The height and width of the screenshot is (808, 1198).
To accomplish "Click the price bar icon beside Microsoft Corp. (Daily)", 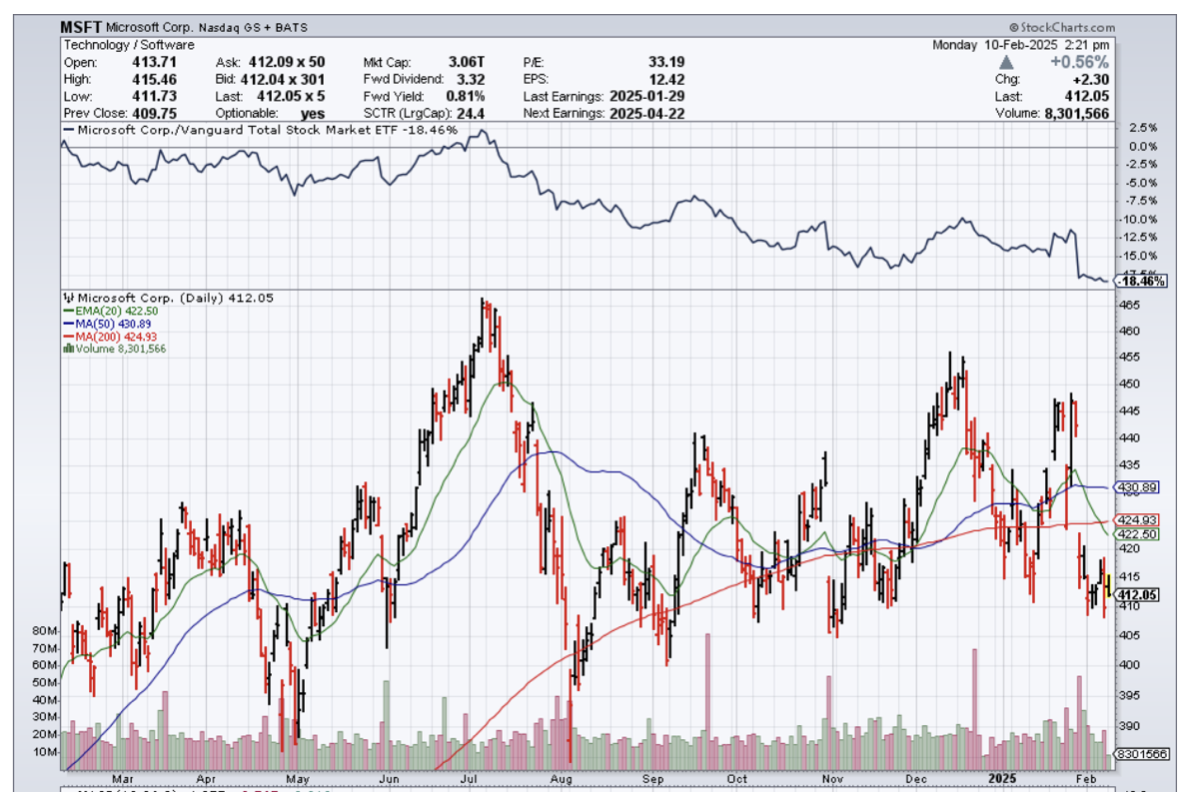I will click(68, 298).
